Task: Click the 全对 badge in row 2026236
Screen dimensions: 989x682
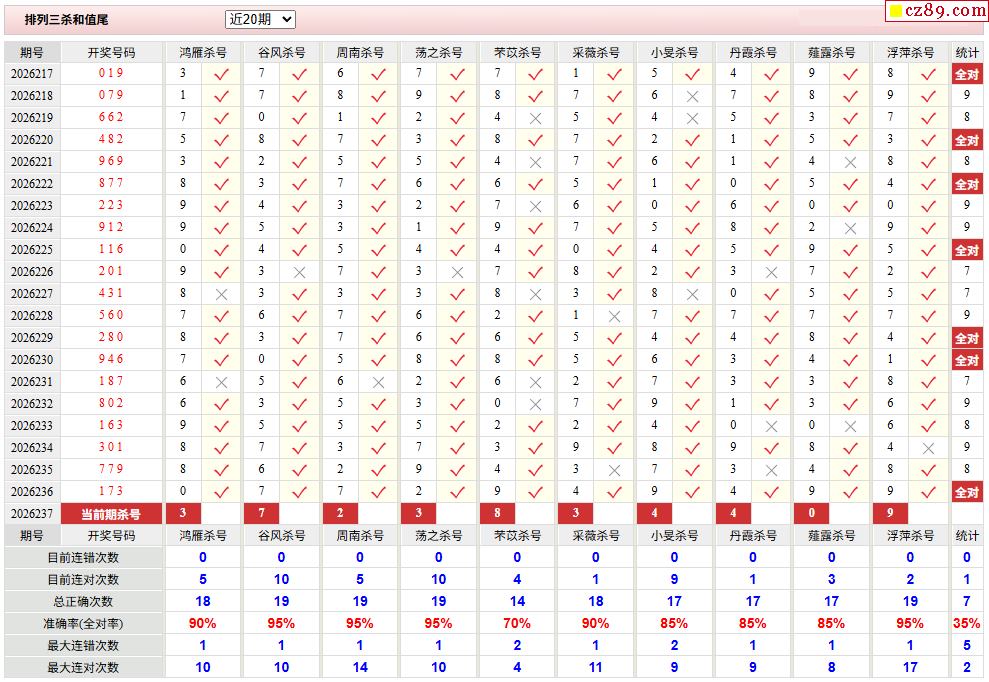Action: (967, 492)
